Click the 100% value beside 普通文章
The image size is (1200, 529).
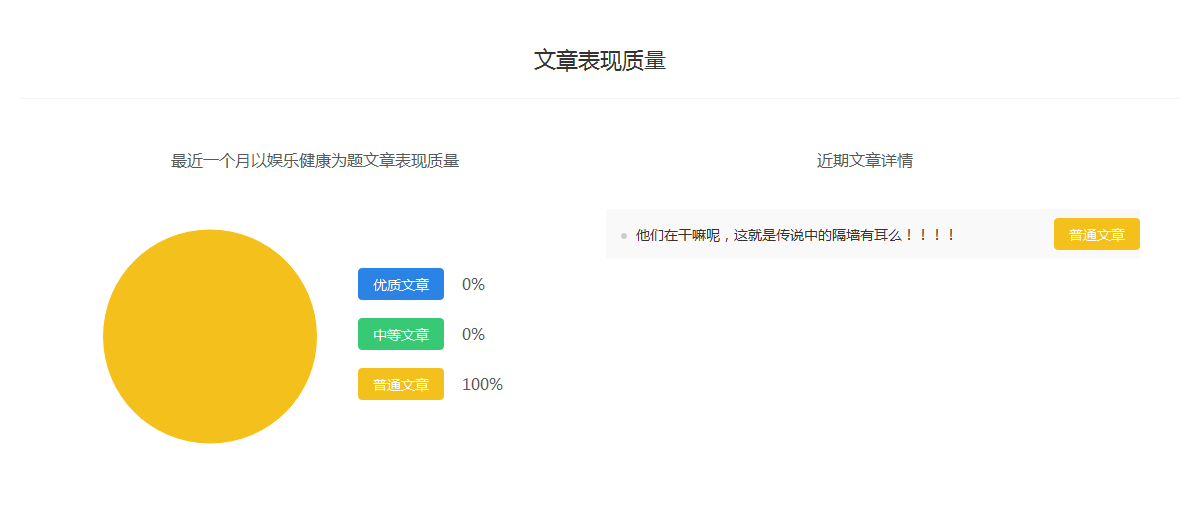coord(482,384)
